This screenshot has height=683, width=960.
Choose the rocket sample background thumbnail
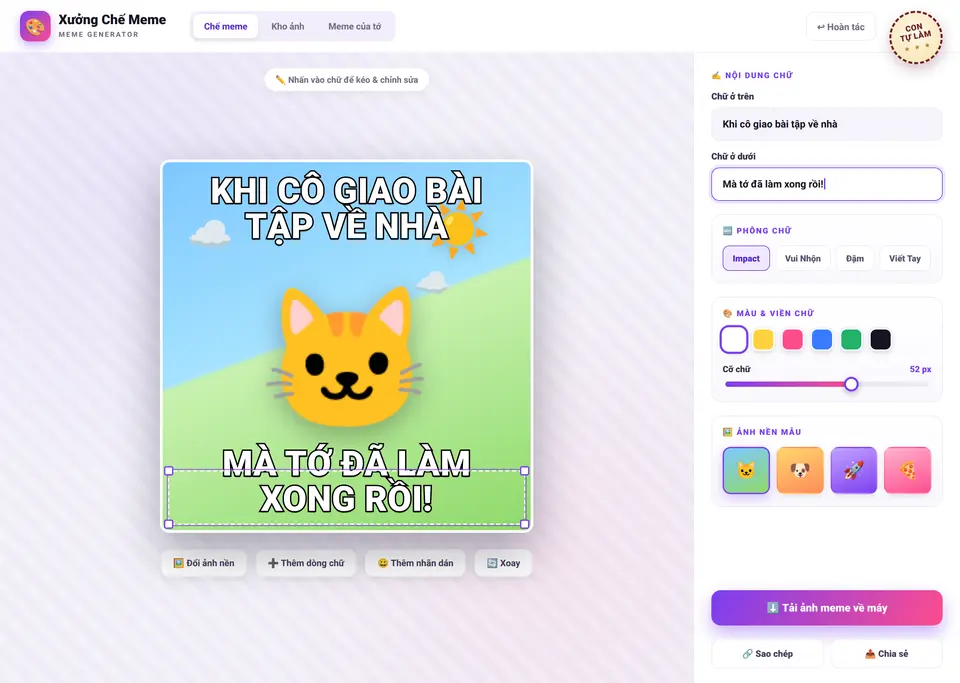coord(853,470)
